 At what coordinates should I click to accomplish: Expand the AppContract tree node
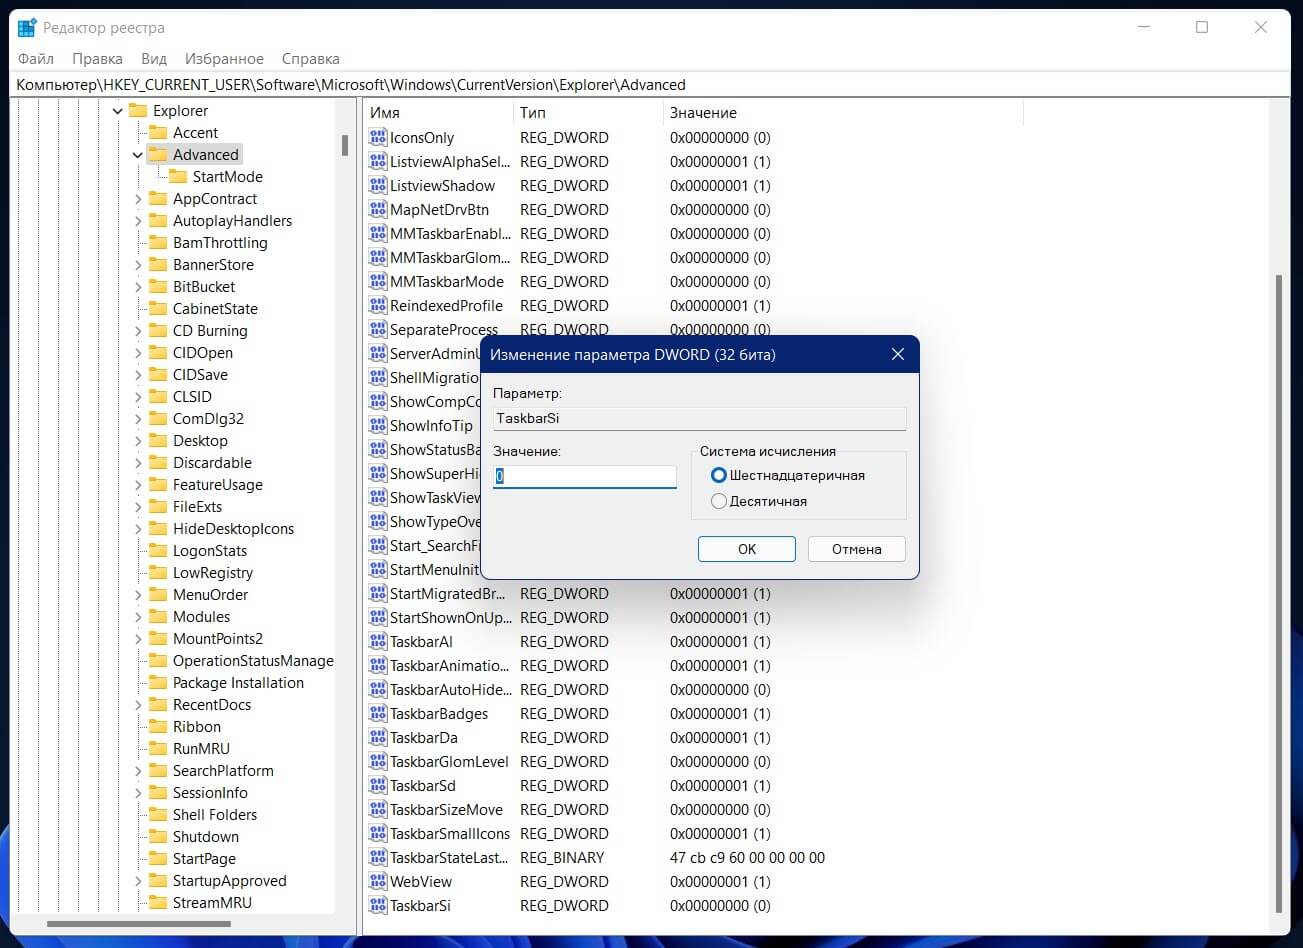pos(138,199)
